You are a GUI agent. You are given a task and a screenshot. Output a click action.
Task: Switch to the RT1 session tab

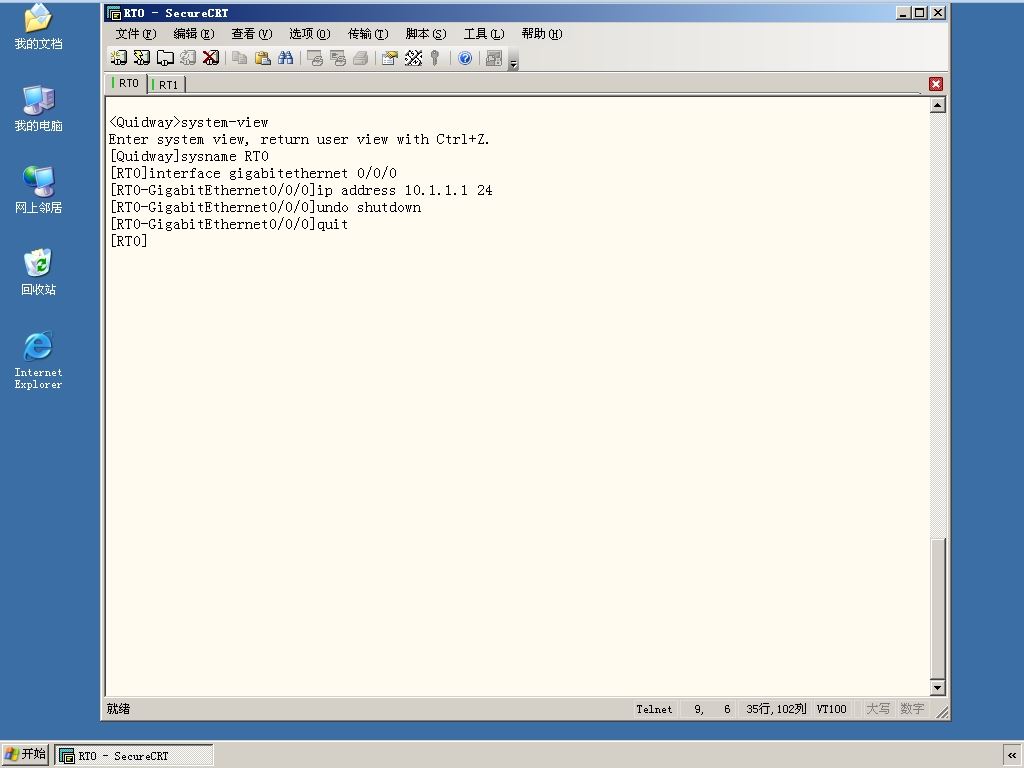[x=166, y=84]
